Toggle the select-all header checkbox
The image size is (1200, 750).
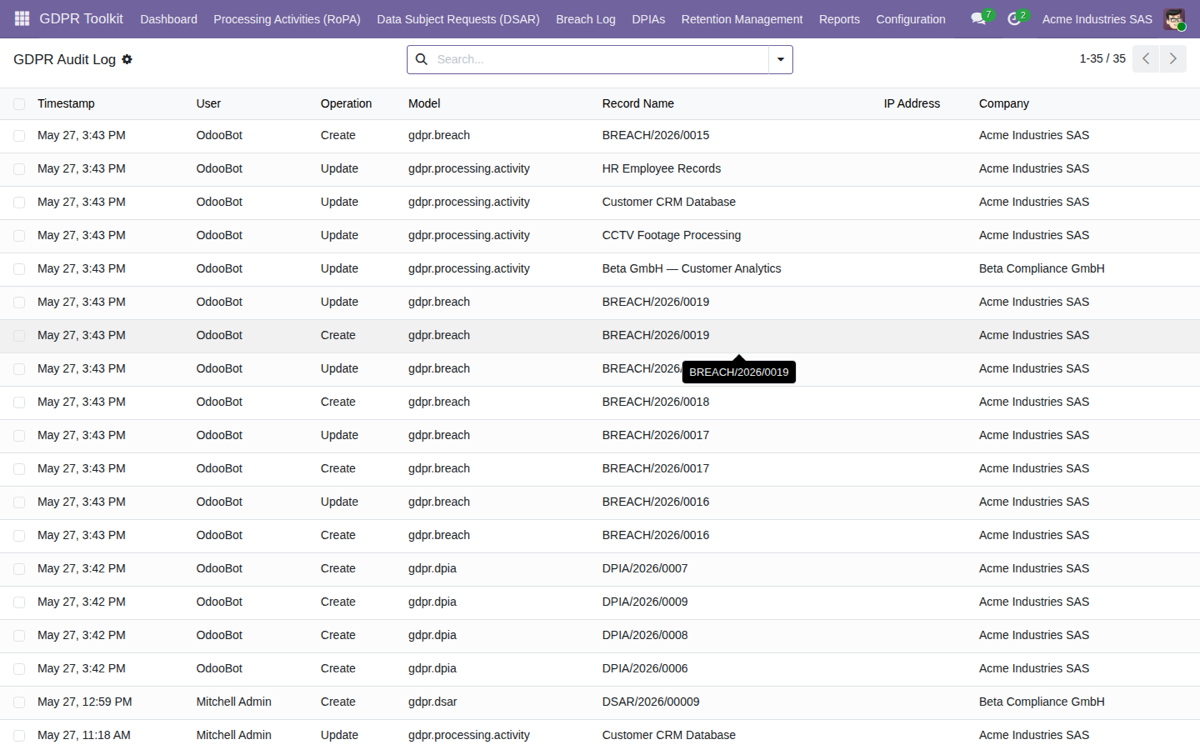point(19,104)
